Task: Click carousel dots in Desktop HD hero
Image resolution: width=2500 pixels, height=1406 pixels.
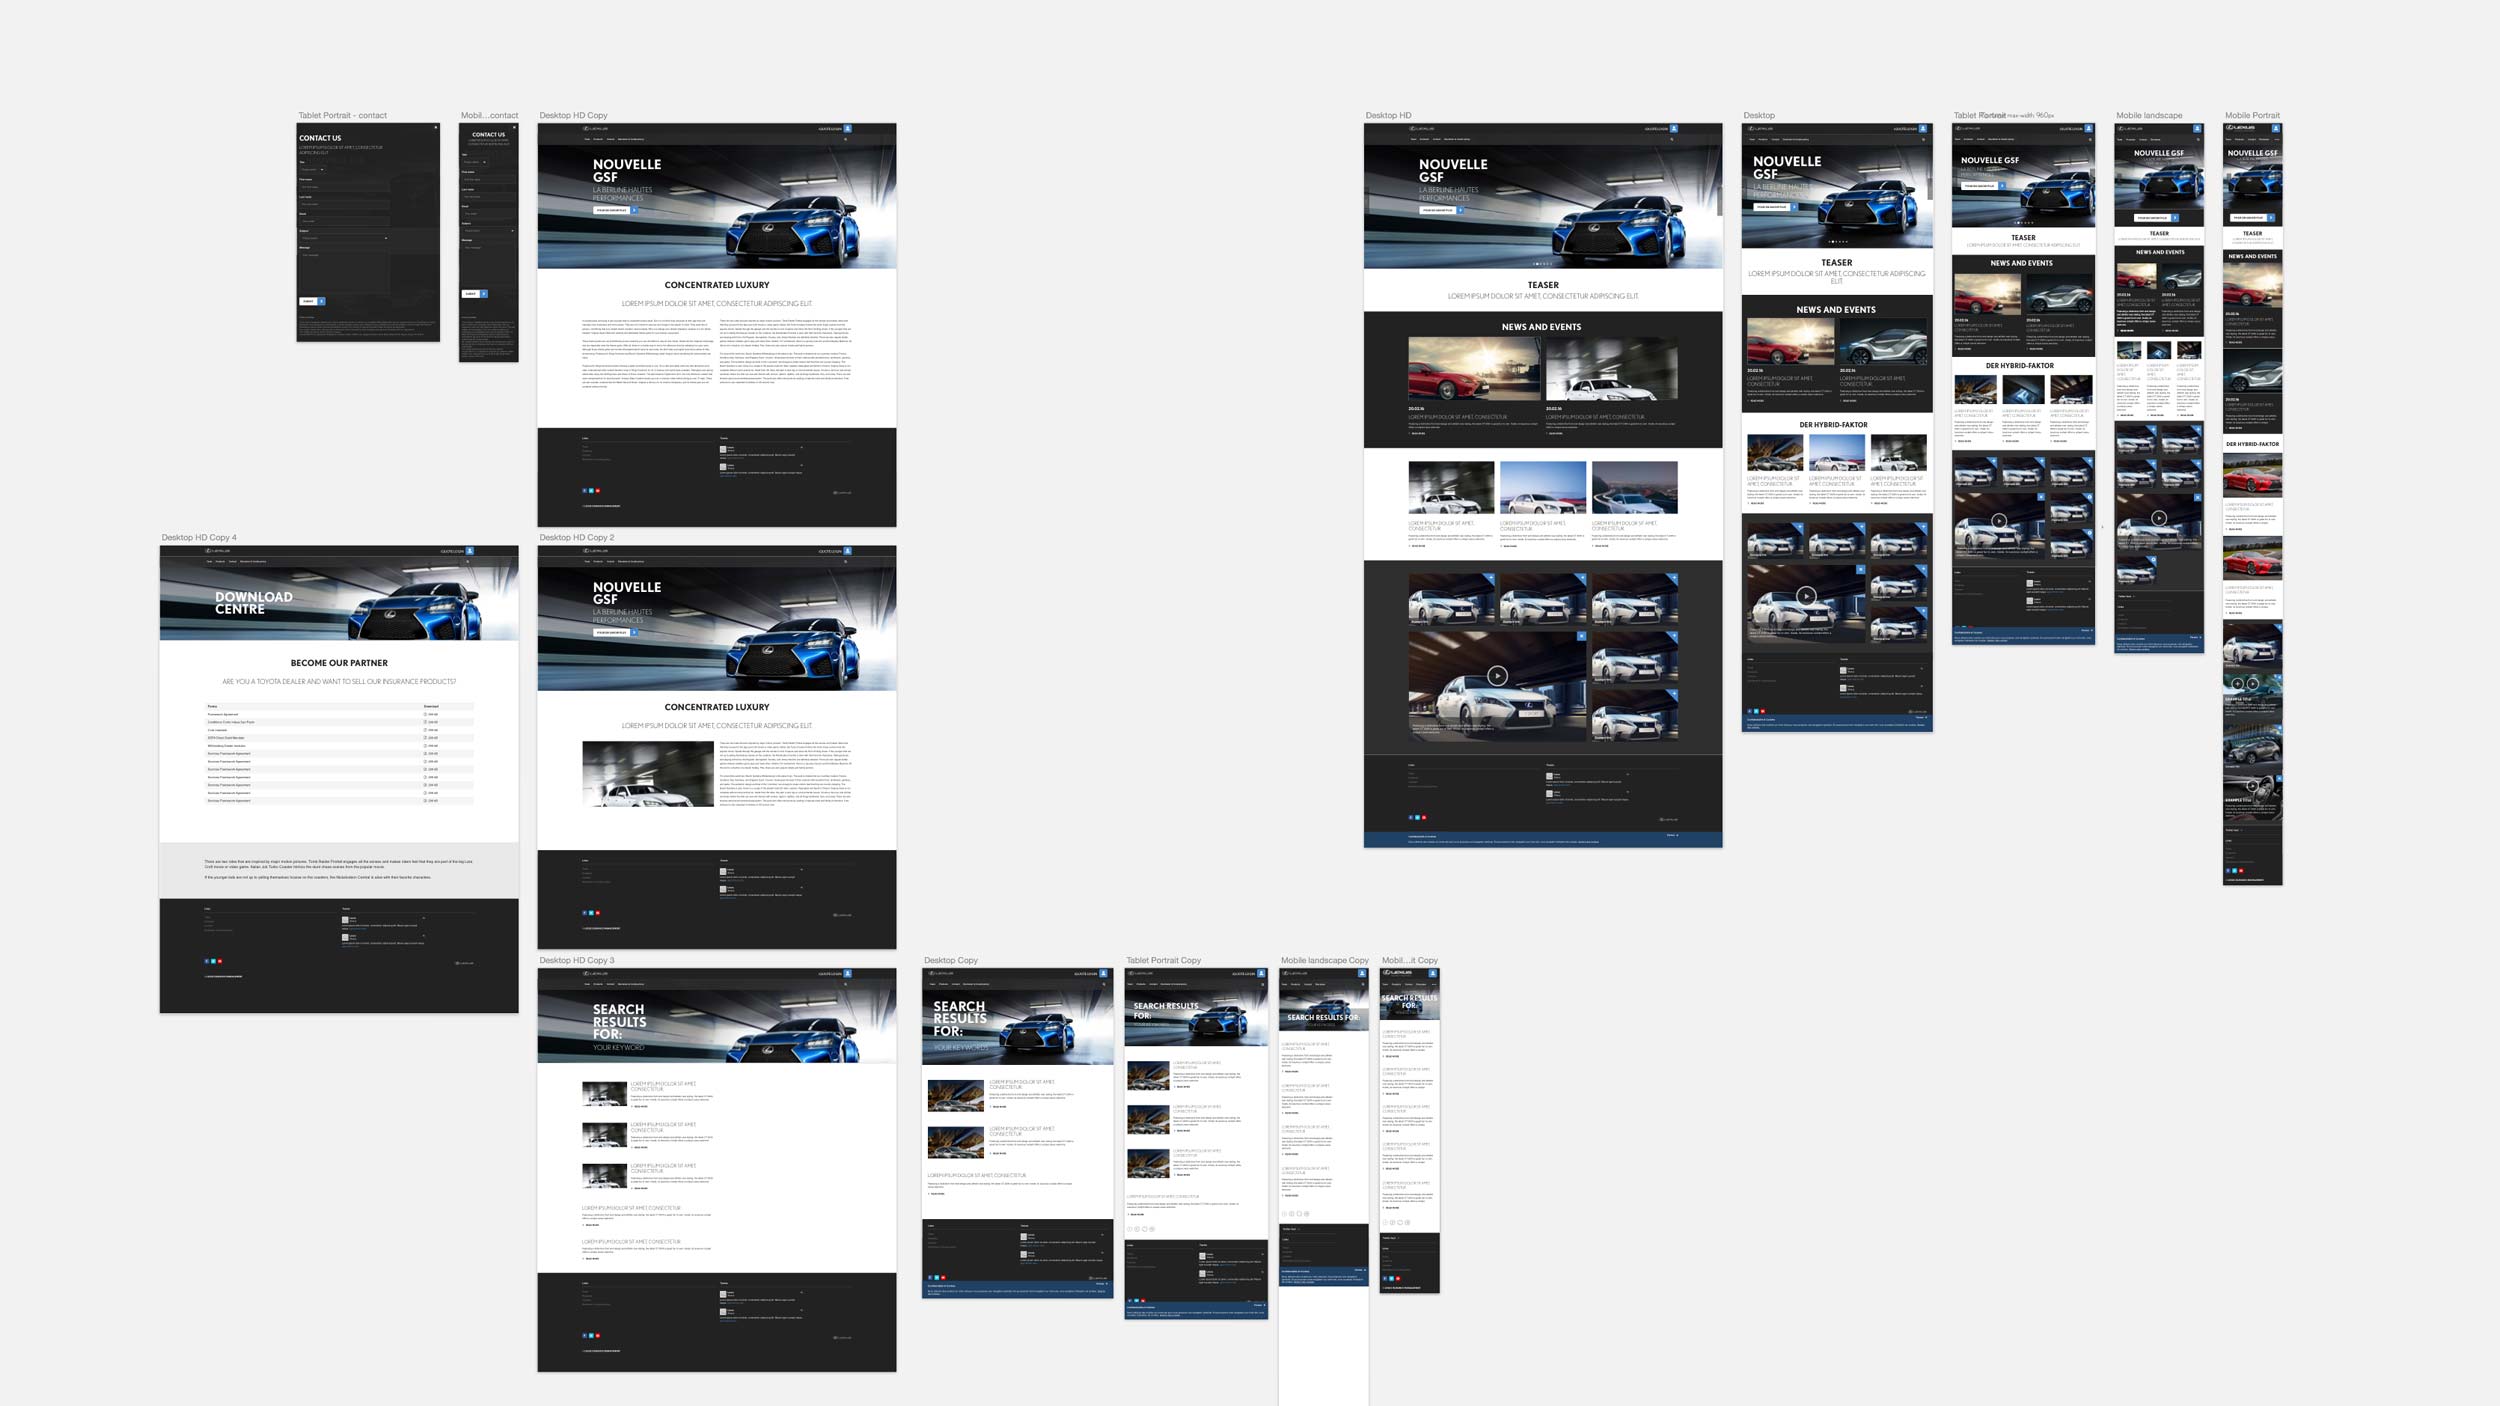Action: click(1543, 264)
